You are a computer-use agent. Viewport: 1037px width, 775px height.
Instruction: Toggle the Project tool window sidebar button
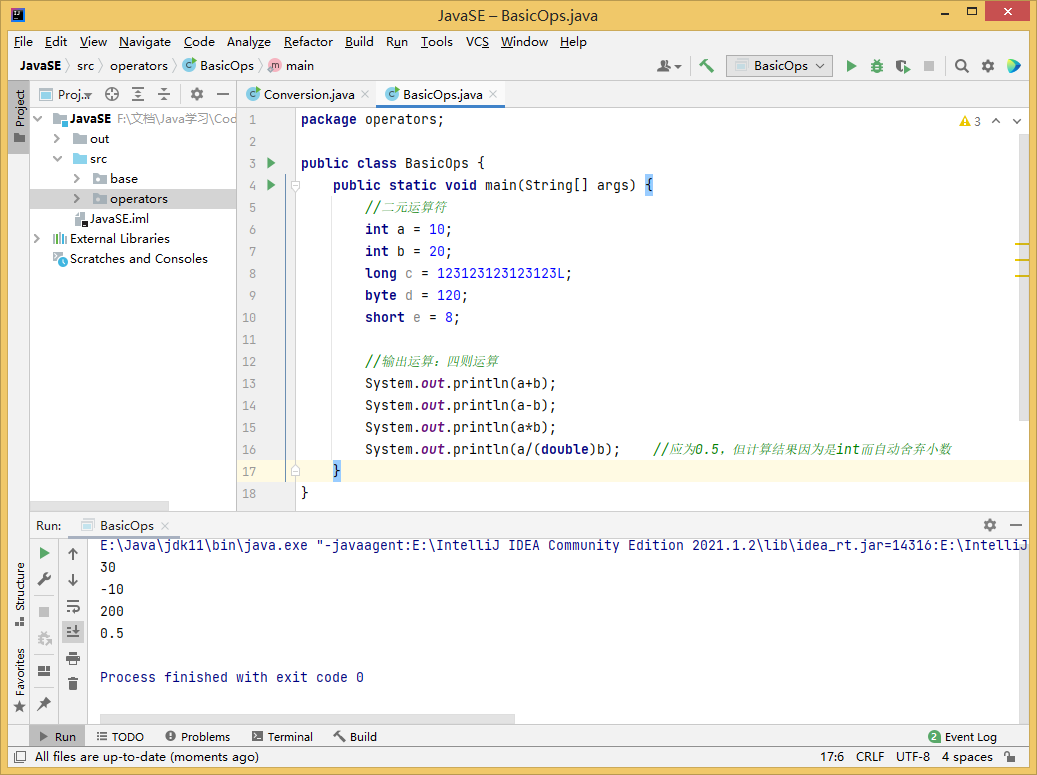[x=19, y=116]
